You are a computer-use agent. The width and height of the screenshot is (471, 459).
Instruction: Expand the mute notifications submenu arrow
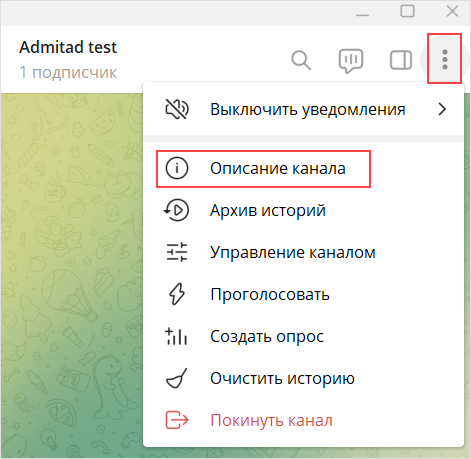coord(442,109)
